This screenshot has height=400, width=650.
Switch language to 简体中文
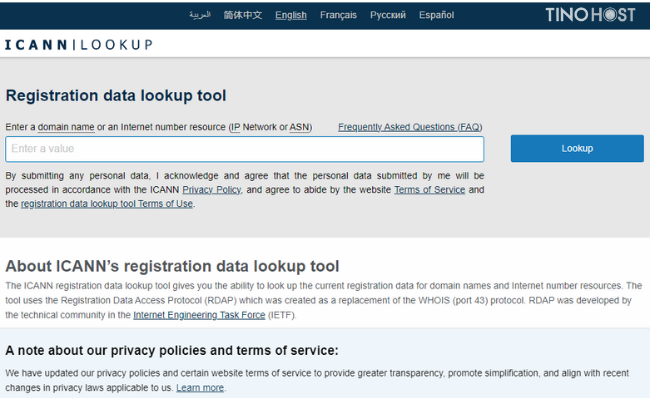[243, 15]
